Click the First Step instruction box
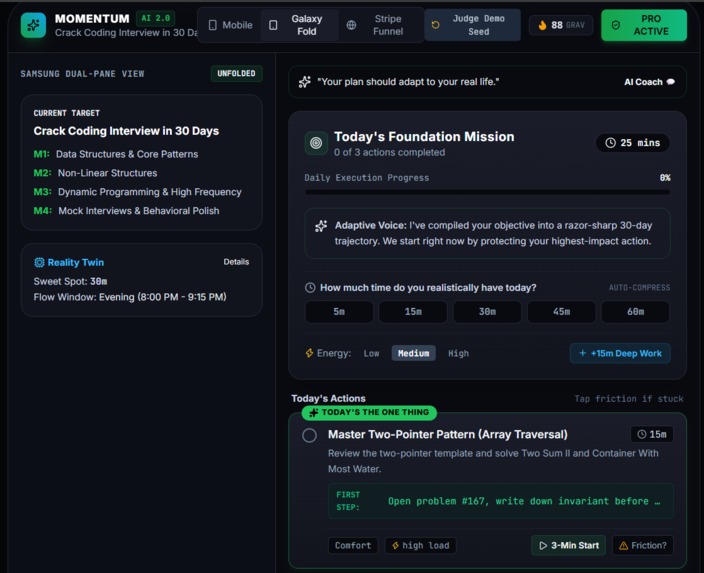Image resolution: width=704 pixels, height=573 pixels. click(x=501, y=501)
